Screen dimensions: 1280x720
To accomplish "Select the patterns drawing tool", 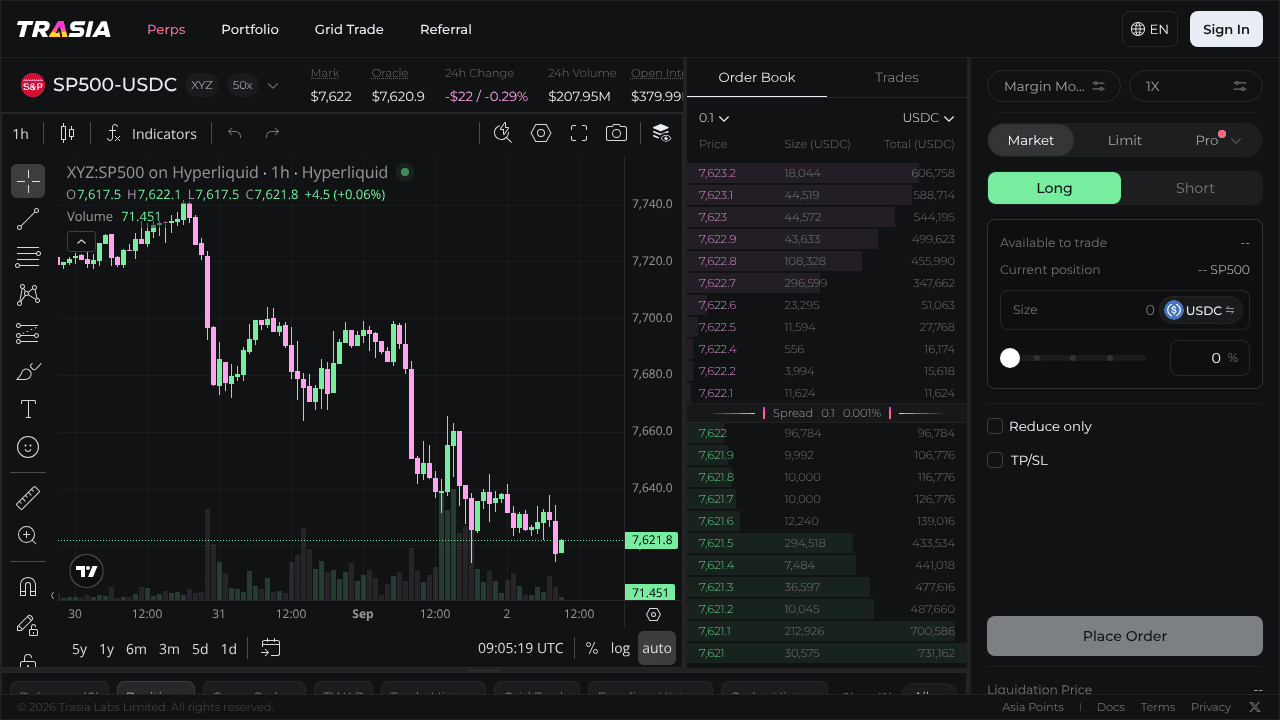I will tap(28, 295).
